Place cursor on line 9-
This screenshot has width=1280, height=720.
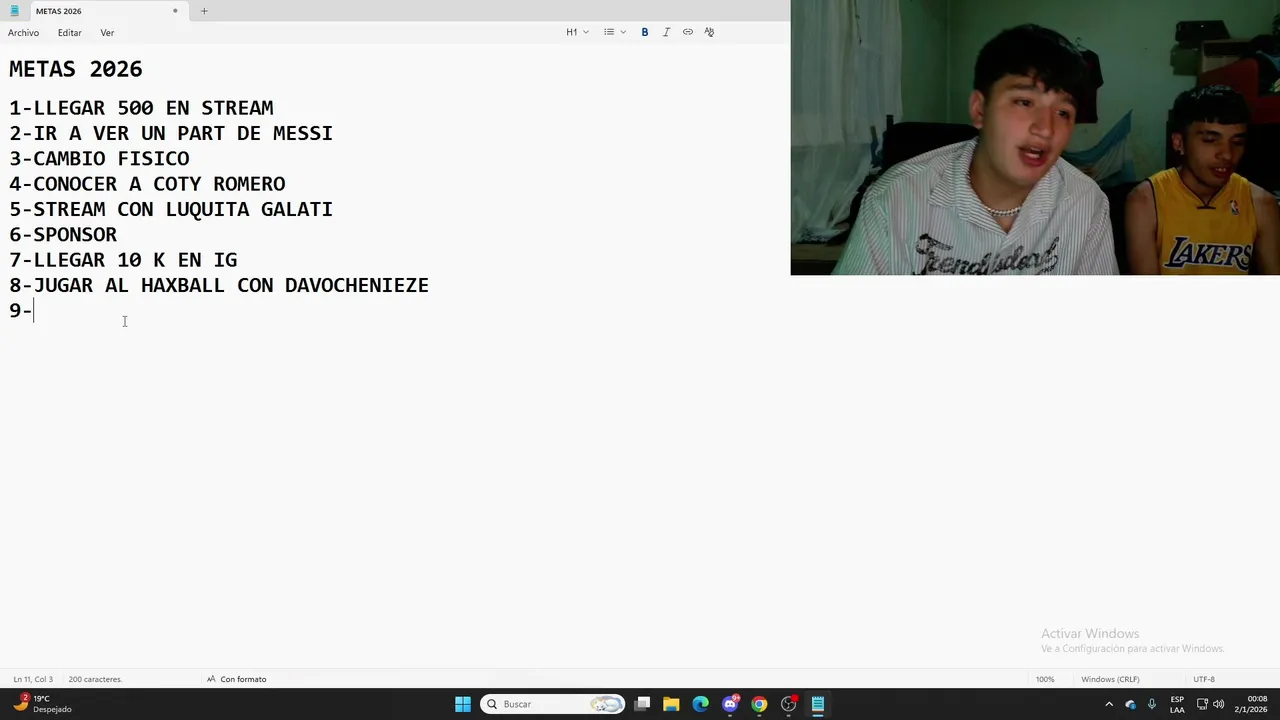coord(21,310)
